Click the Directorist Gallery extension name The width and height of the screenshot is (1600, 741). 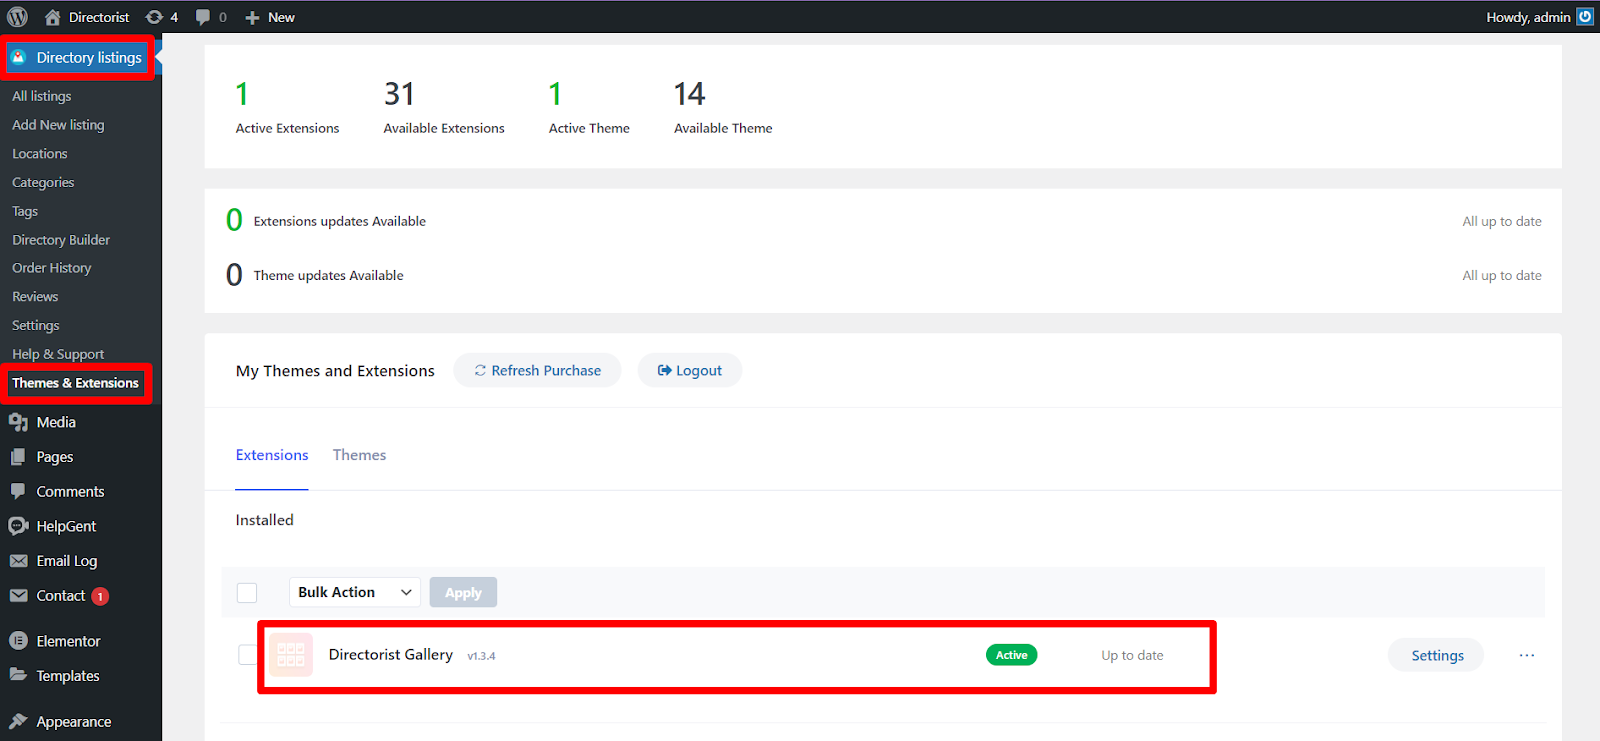click(x=391, y=655)
